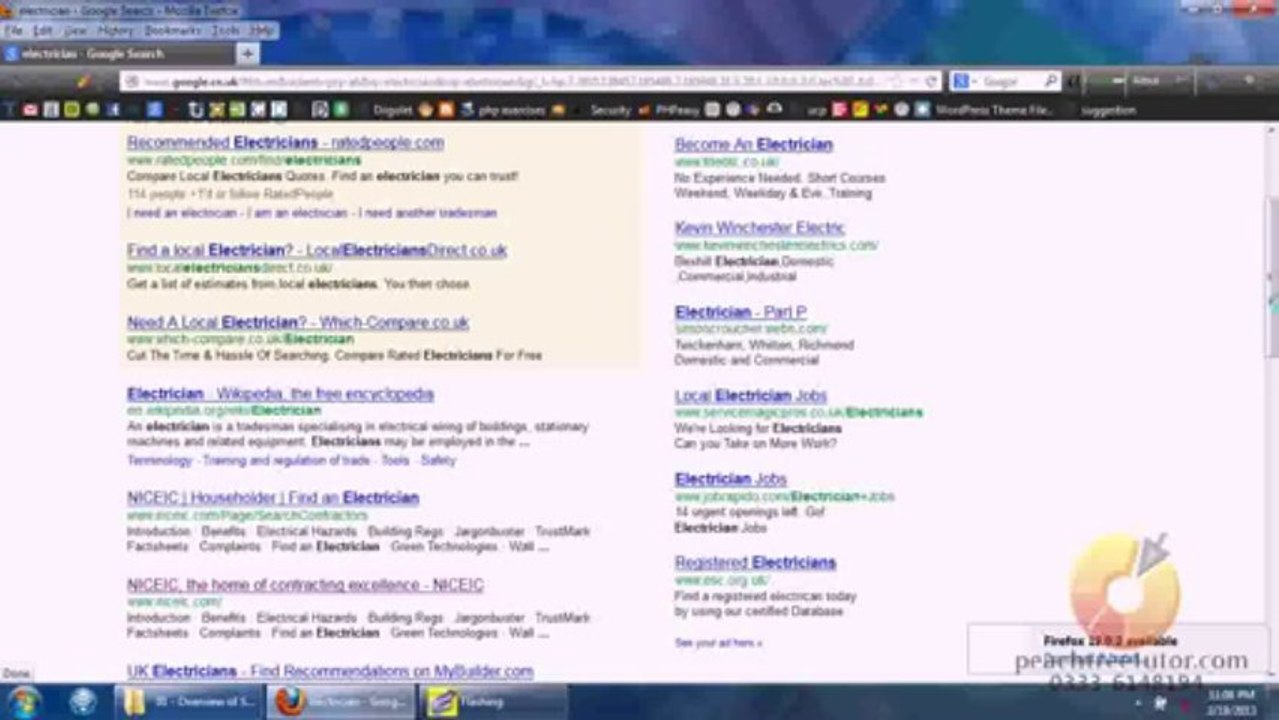The image size is (1279, 720).
Task: Open NICEIC Householder Find an Electrician result
Action: click(x=273, y=498)
